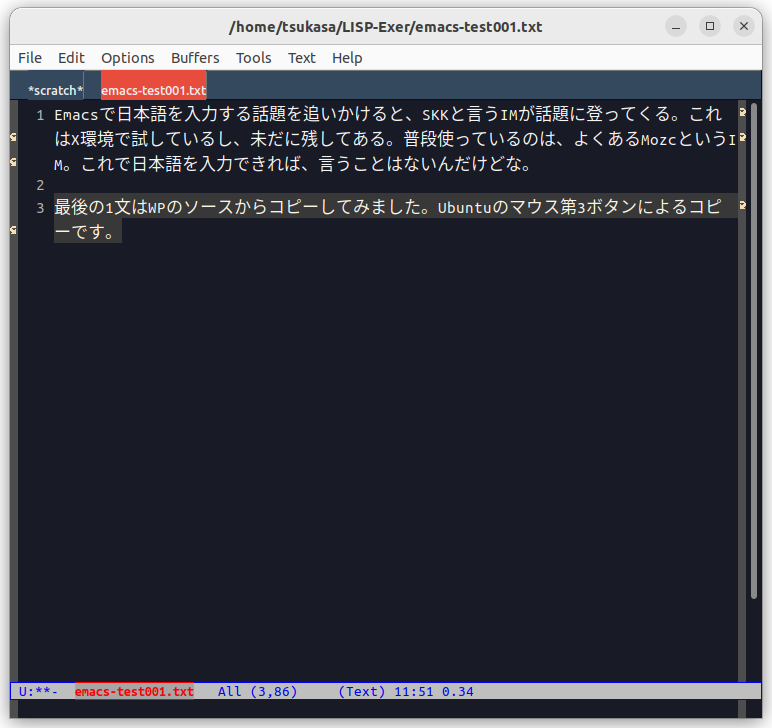Screen dimensions: 772x728
Task: Open the Edit menu
Action: point(71,58)
